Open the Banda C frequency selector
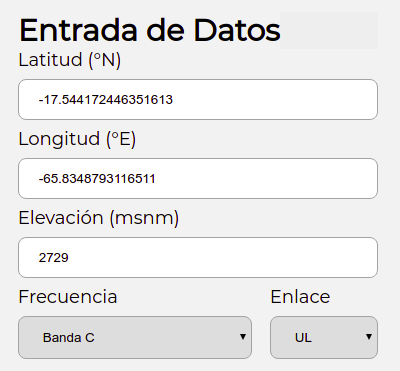The image size is (400, 371). 135,337
